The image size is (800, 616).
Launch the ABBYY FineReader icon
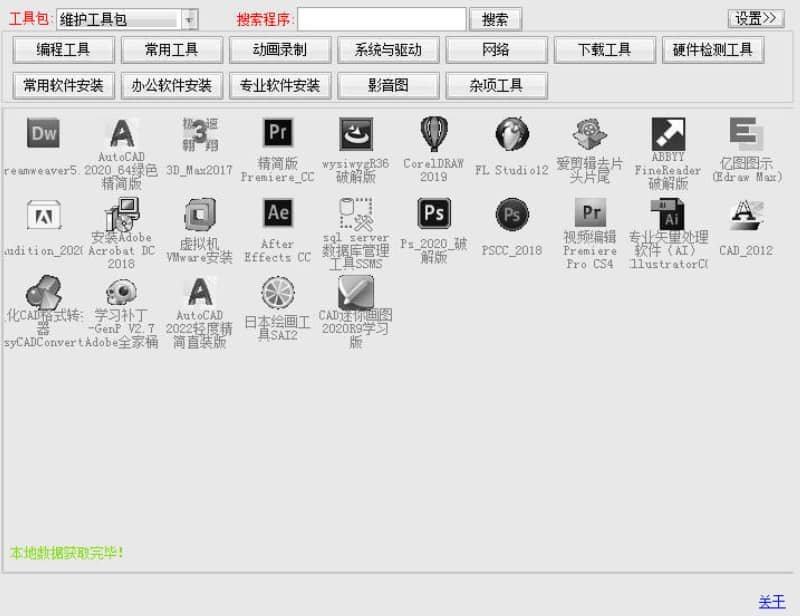(x=668, y=134)
